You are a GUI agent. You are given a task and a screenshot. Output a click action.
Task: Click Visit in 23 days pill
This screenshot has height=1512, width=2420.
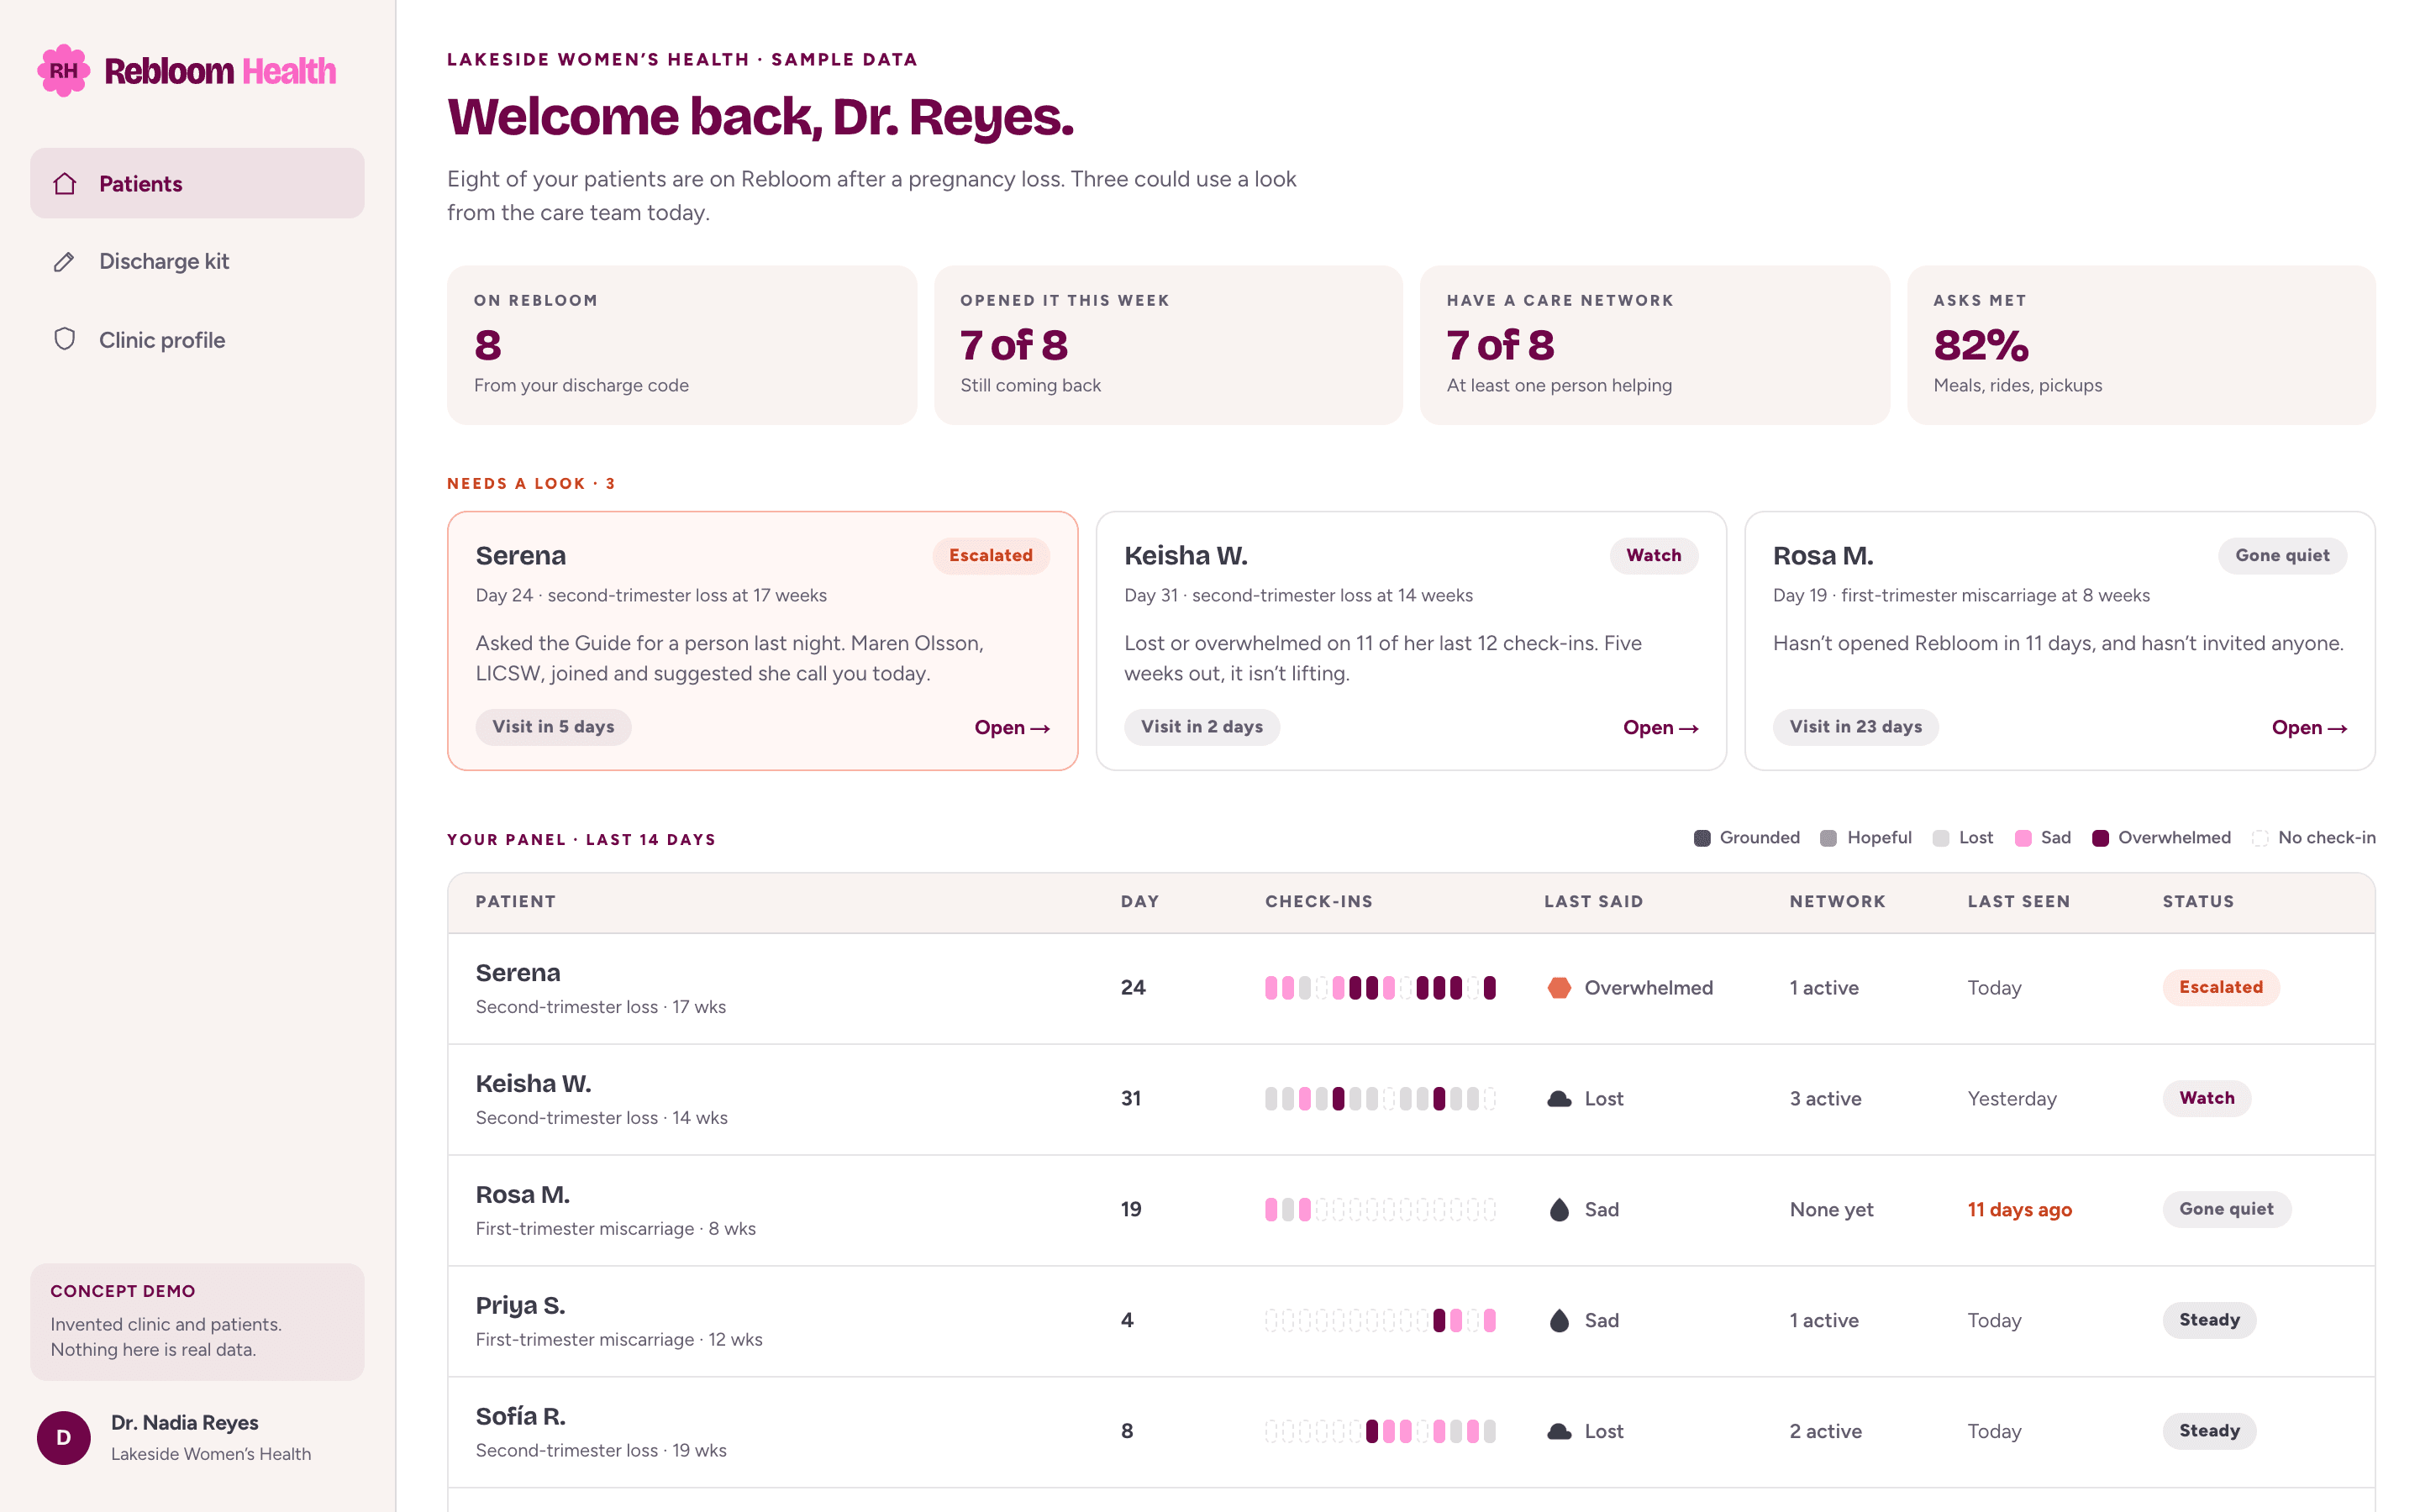point(1855,727)
